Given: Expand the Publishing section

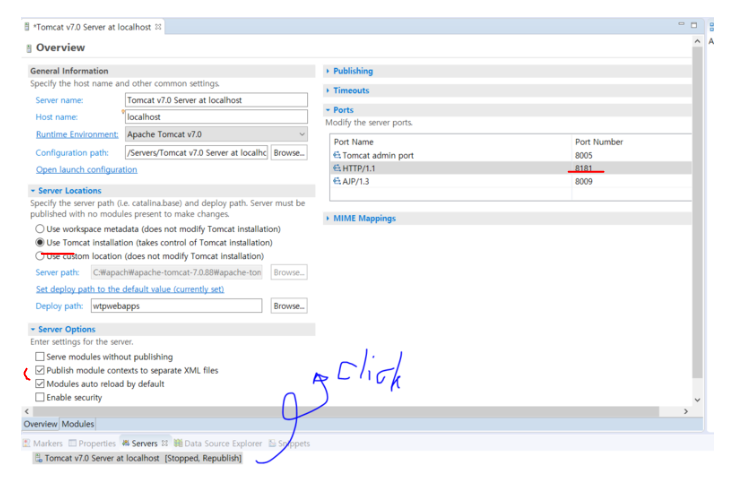Looking at the screenshot, I should (328, 71).
